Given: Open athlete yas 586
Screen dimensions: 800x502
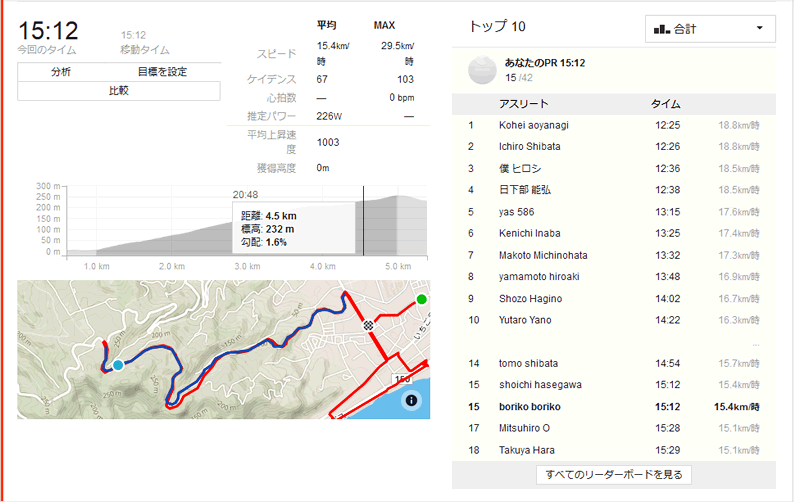Looking at the screenshot, I should (516, 212).
